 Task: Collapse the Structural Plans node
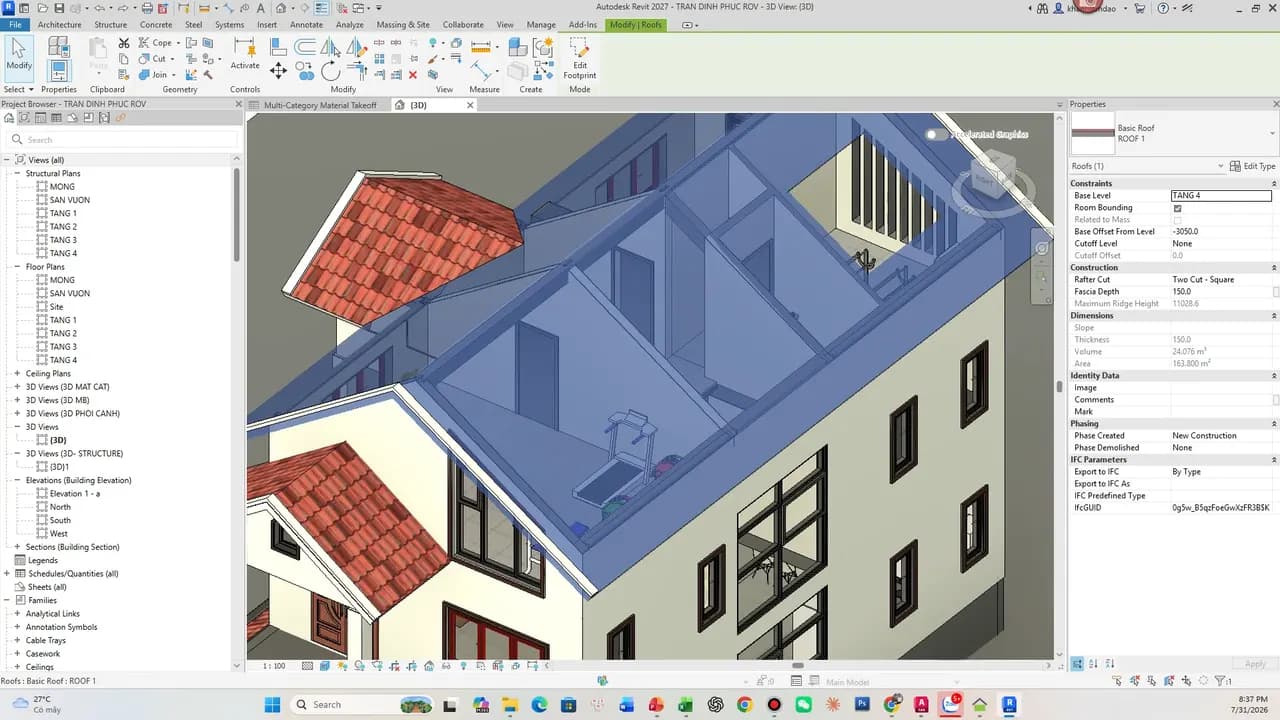[x=17, y=173]
